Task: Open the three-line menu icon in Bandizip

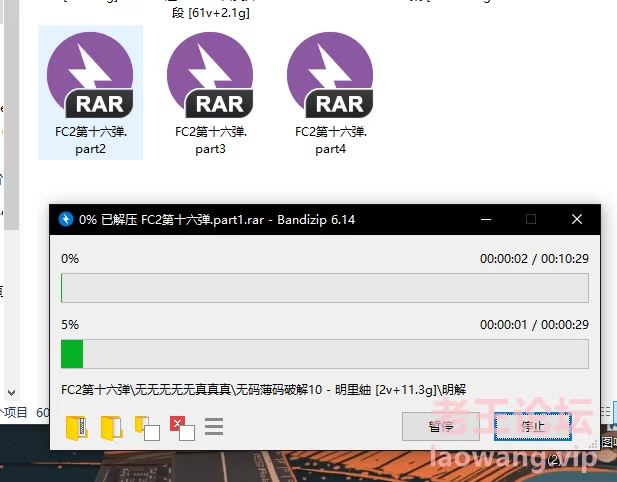Action: [214, 427]
